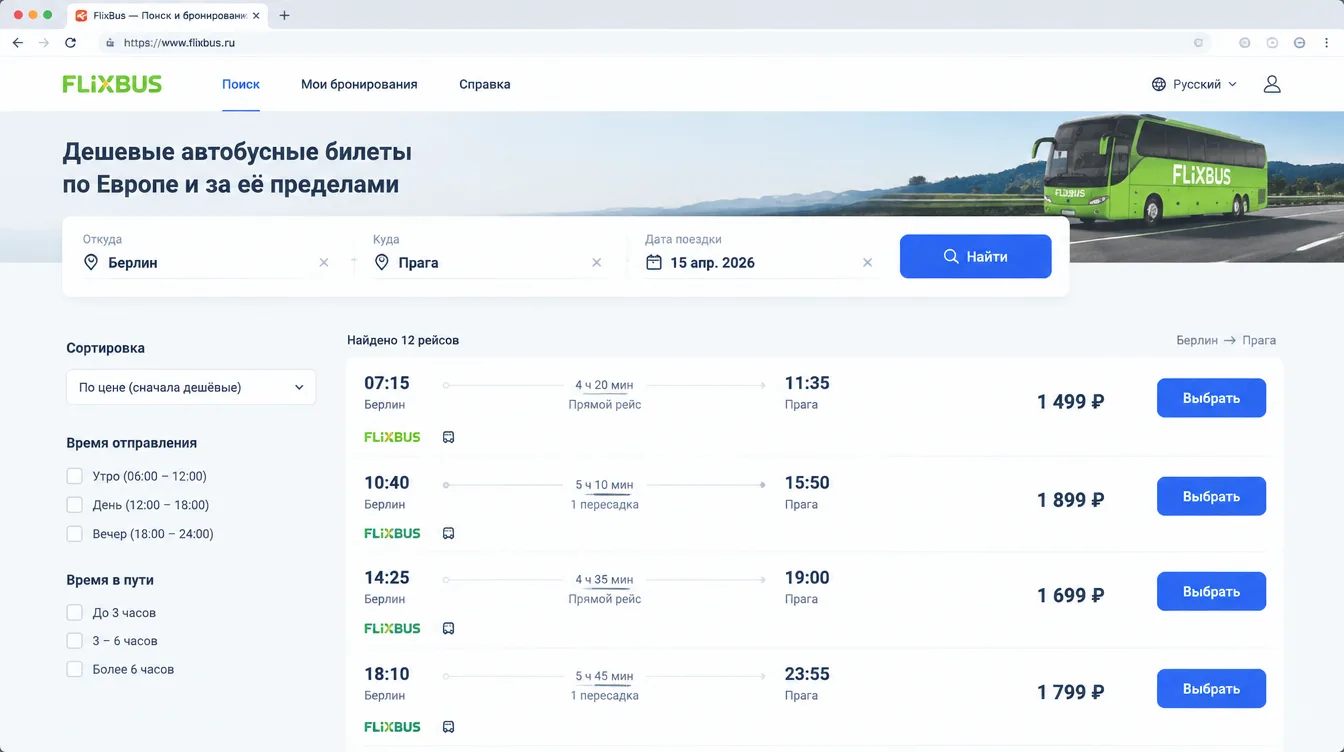Pick the 14:25 trip with Выбрать
Image resolution: width=1344 pixels, height=752 pixels.
point(1211,592)
